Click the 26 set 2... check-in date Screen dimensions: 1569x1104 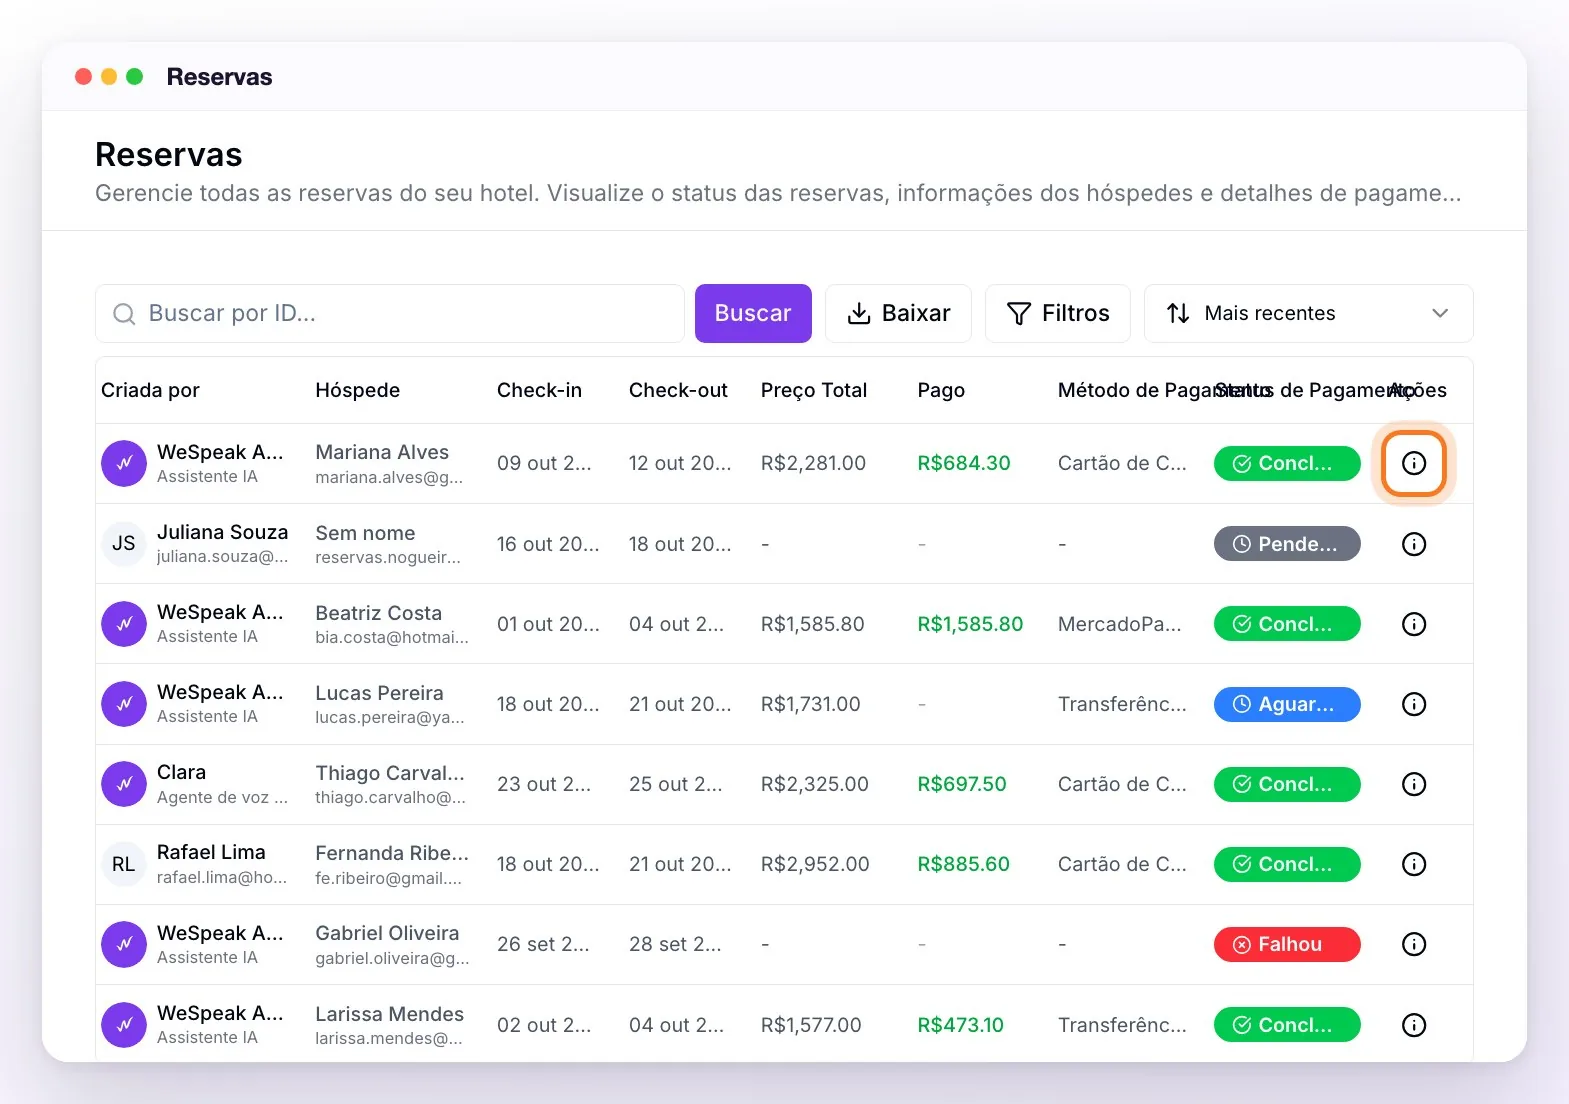(x=543, y=944)
